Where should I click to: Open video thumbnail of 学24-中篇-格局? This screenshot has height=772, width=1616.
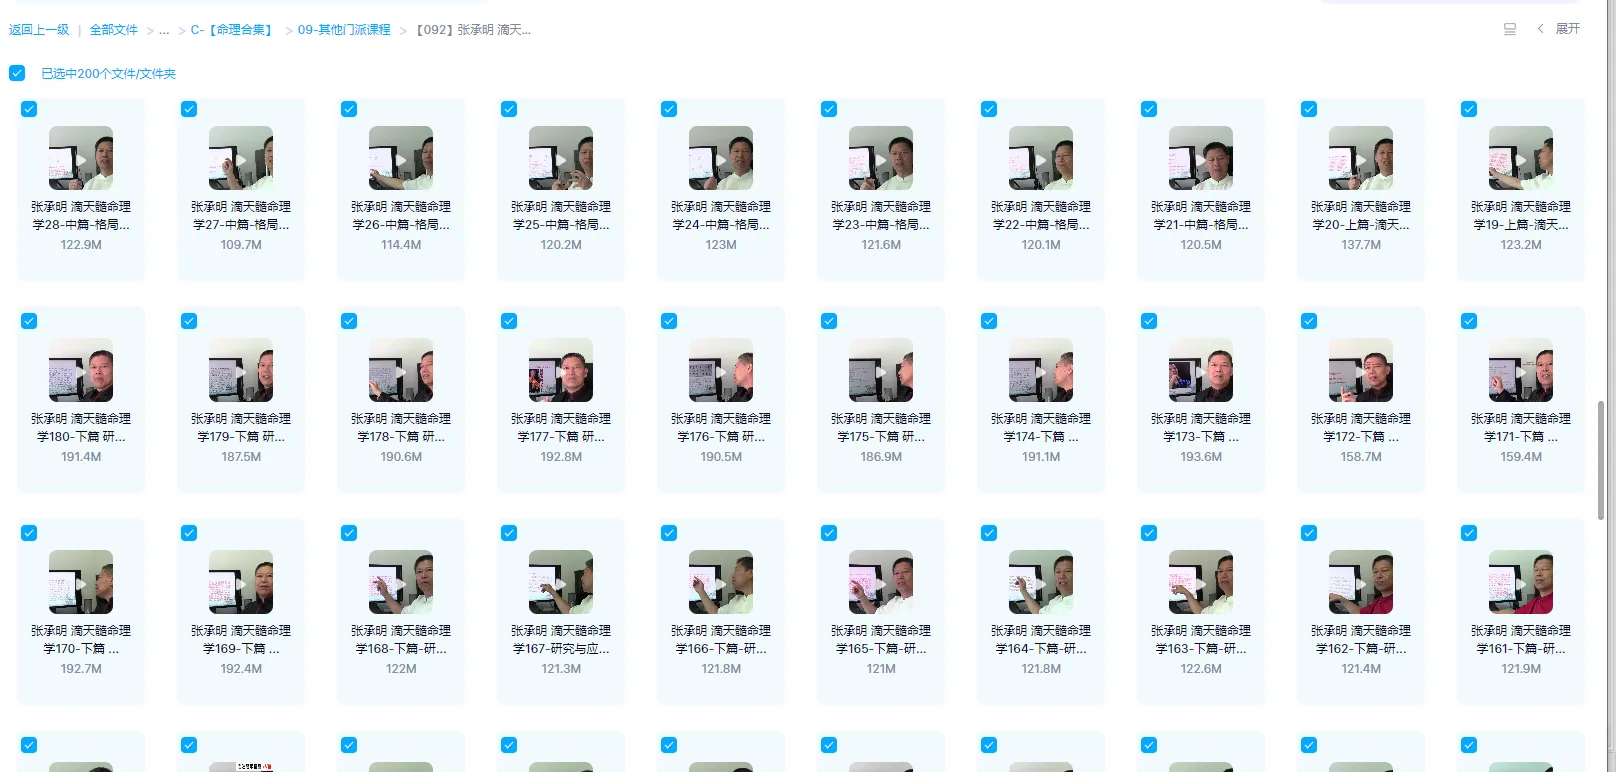click(721, 158)
